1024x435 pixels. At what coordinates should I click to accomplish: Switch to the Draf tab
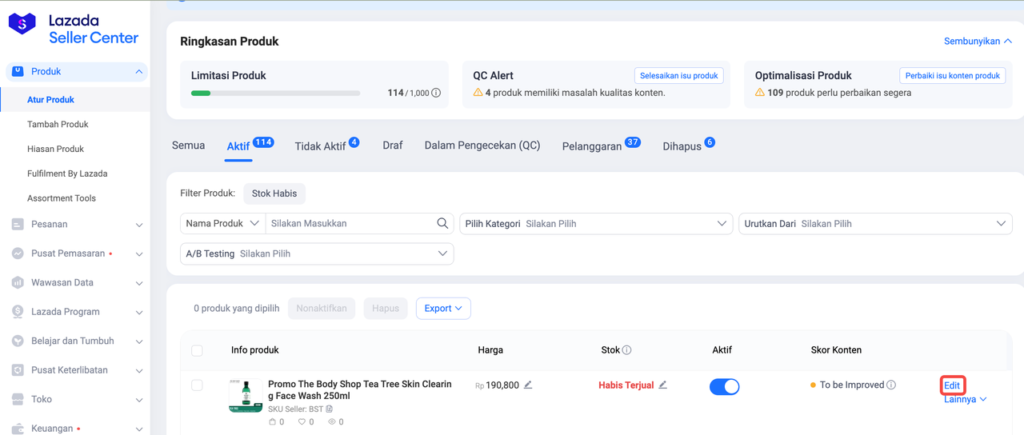point(392,146)
